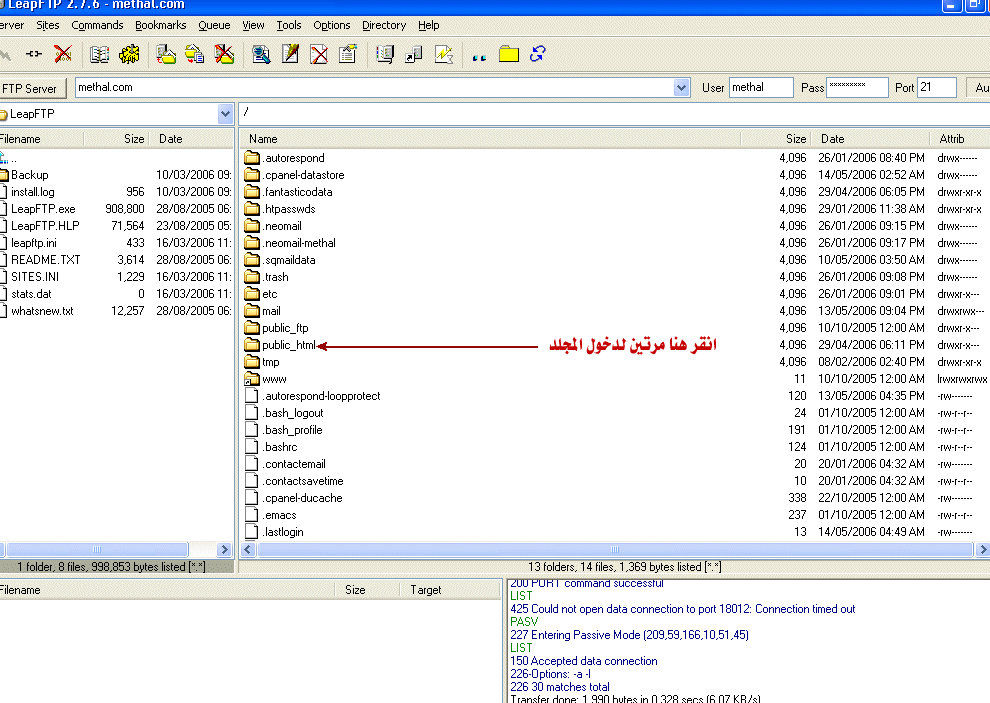View the remote file with magnifier icon
The width and height of the screenshot is (990, 703).
point(260,55)
